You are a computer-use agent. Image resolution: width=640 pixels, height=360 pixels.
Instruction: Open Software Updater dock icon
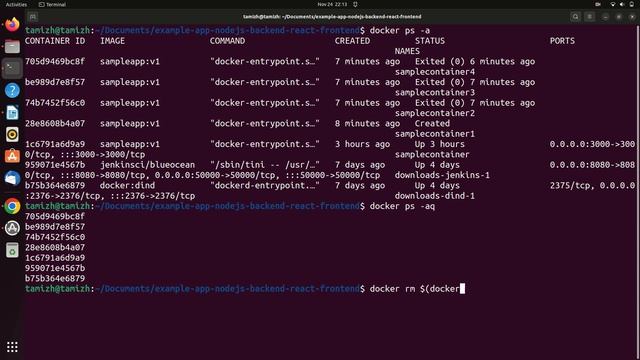(12, 228)
